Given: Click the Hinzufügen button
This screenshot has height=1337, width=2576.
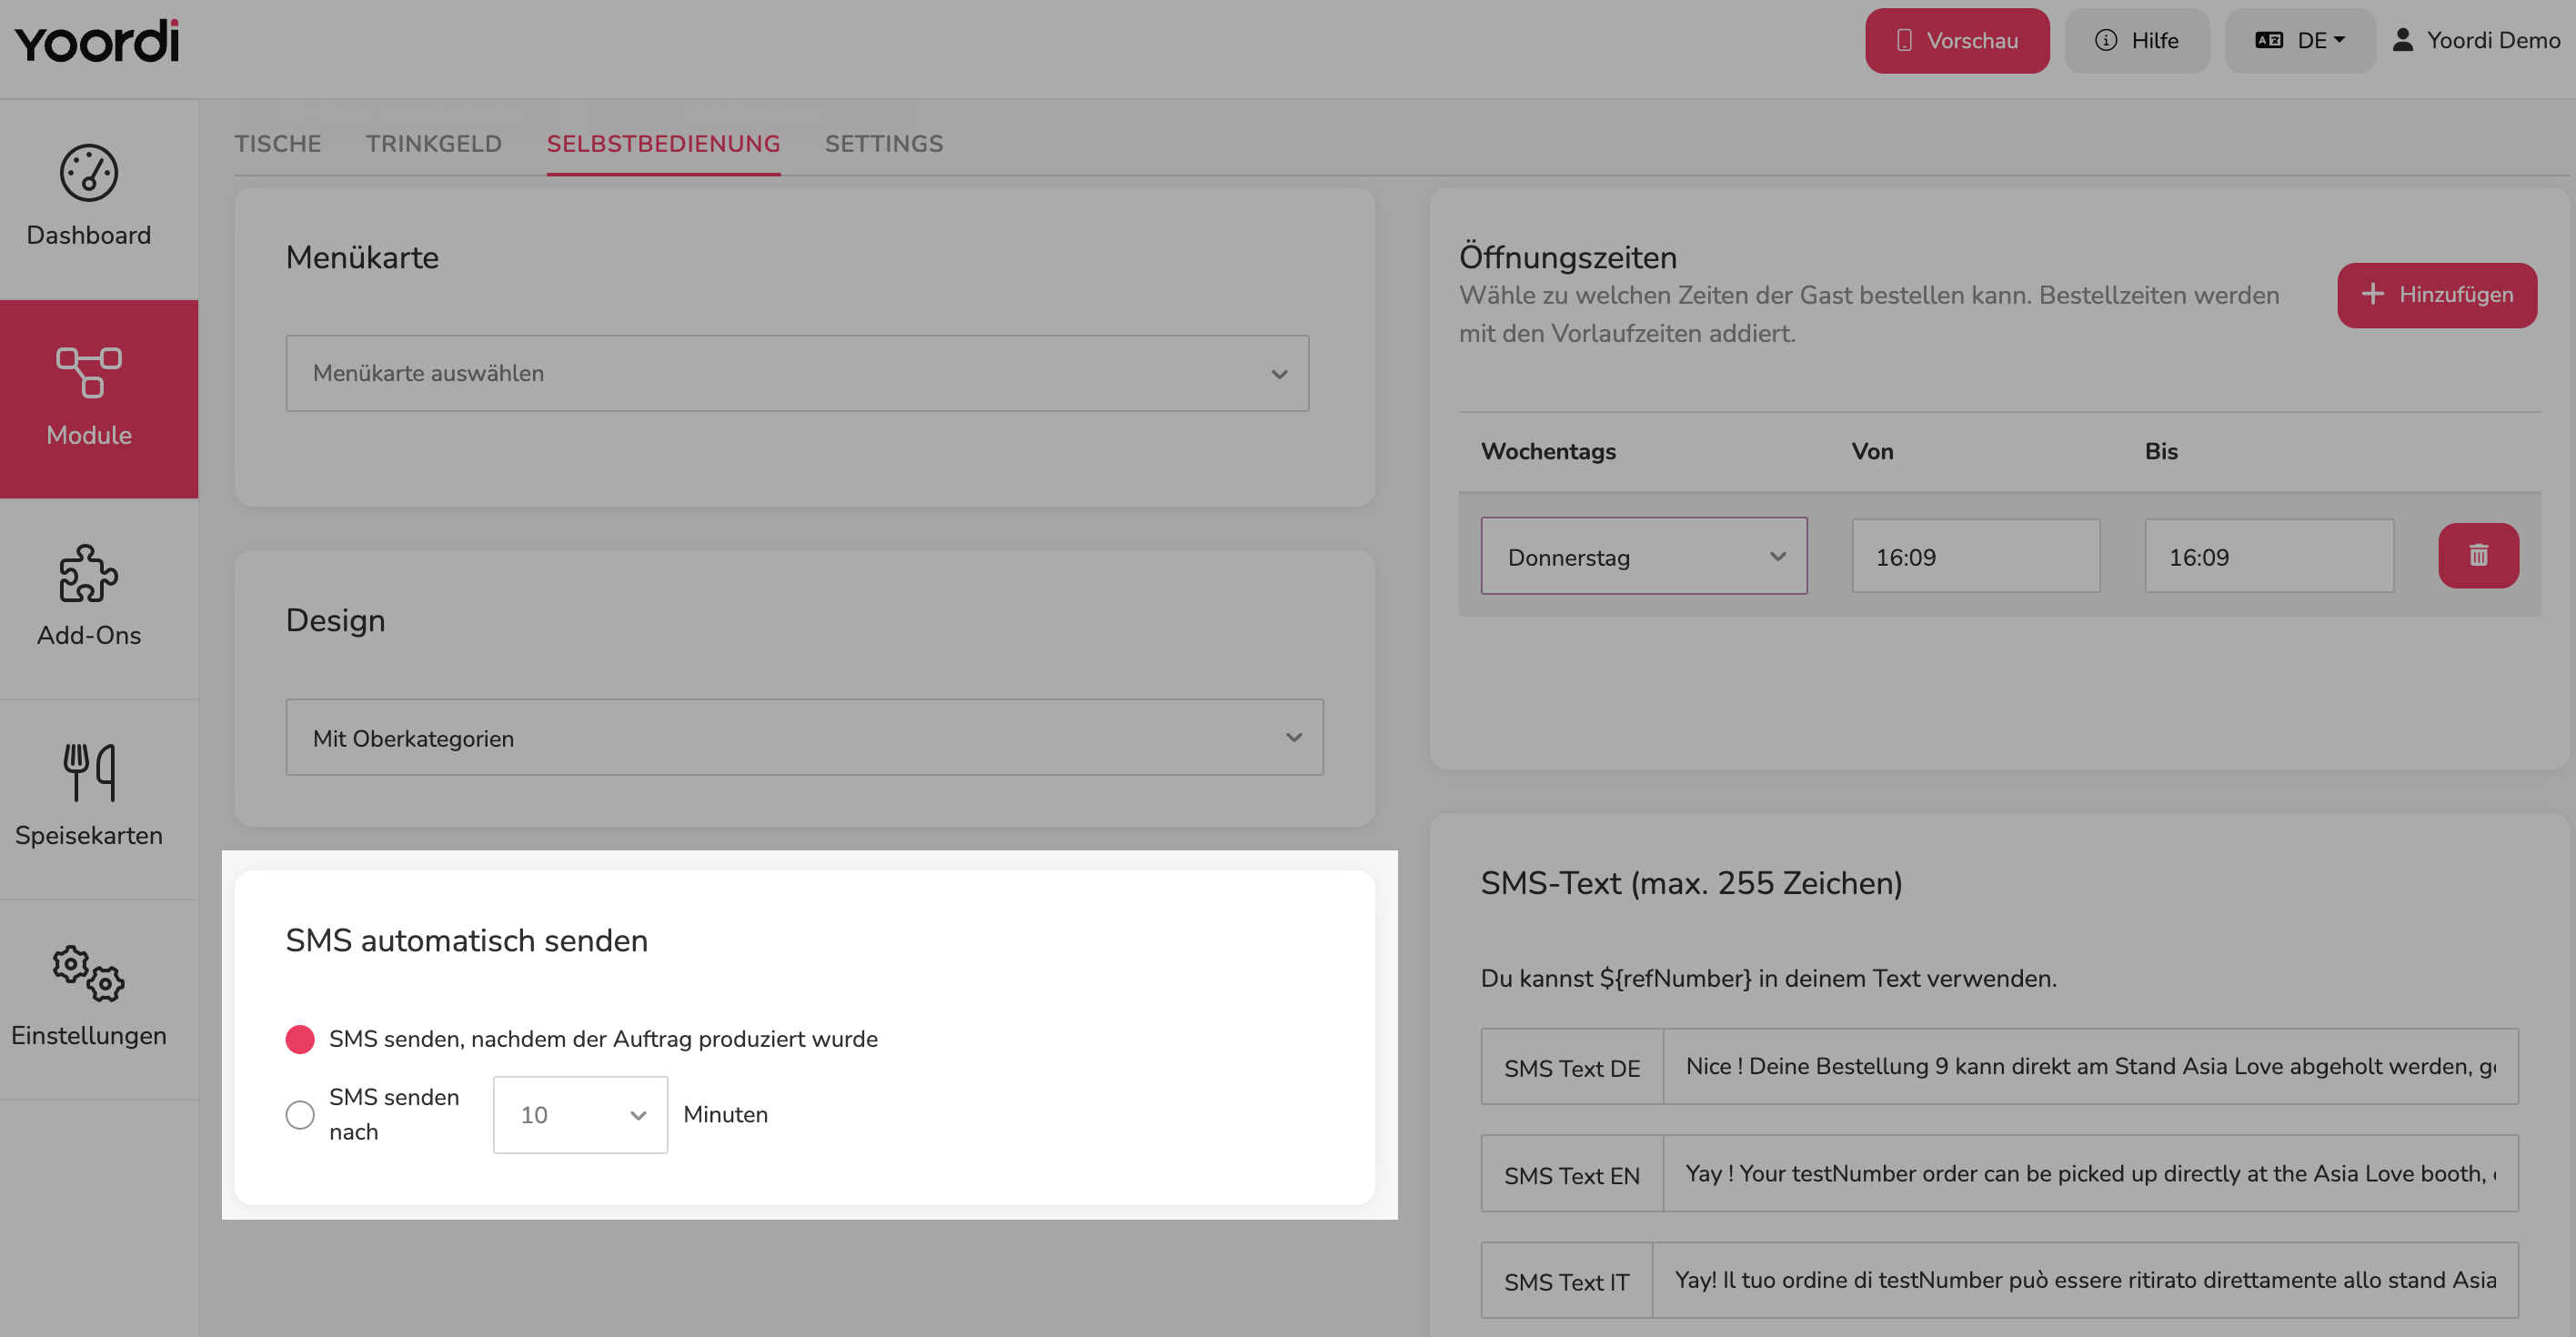Looking at the screenshot, I should 2436,295.
